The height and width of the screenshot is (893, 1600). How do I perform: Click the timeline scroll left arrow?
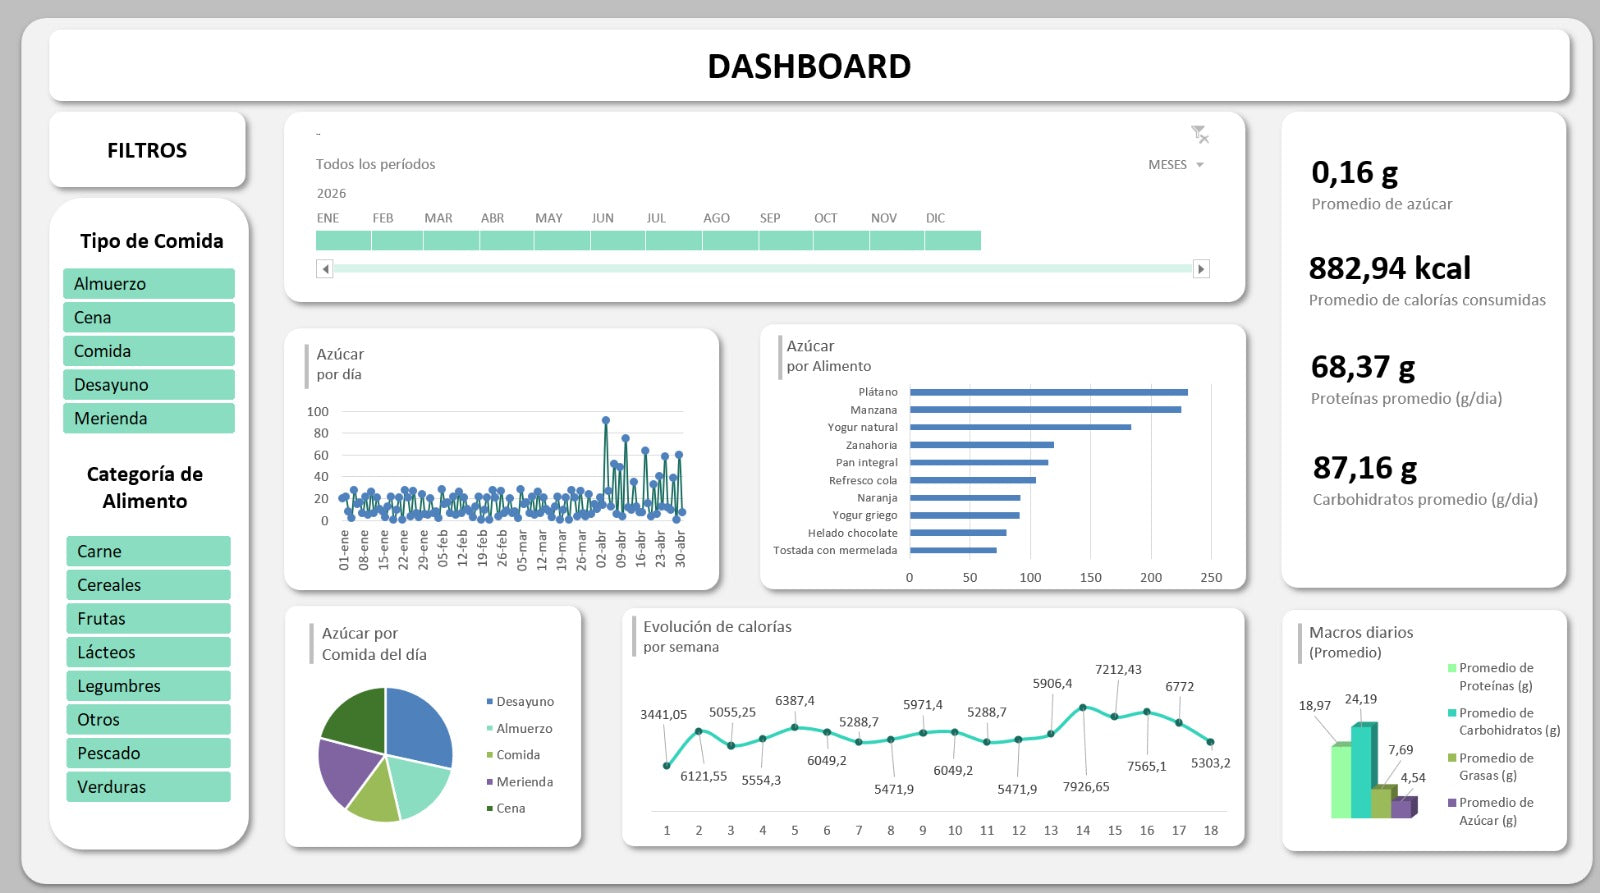[324, 269]
